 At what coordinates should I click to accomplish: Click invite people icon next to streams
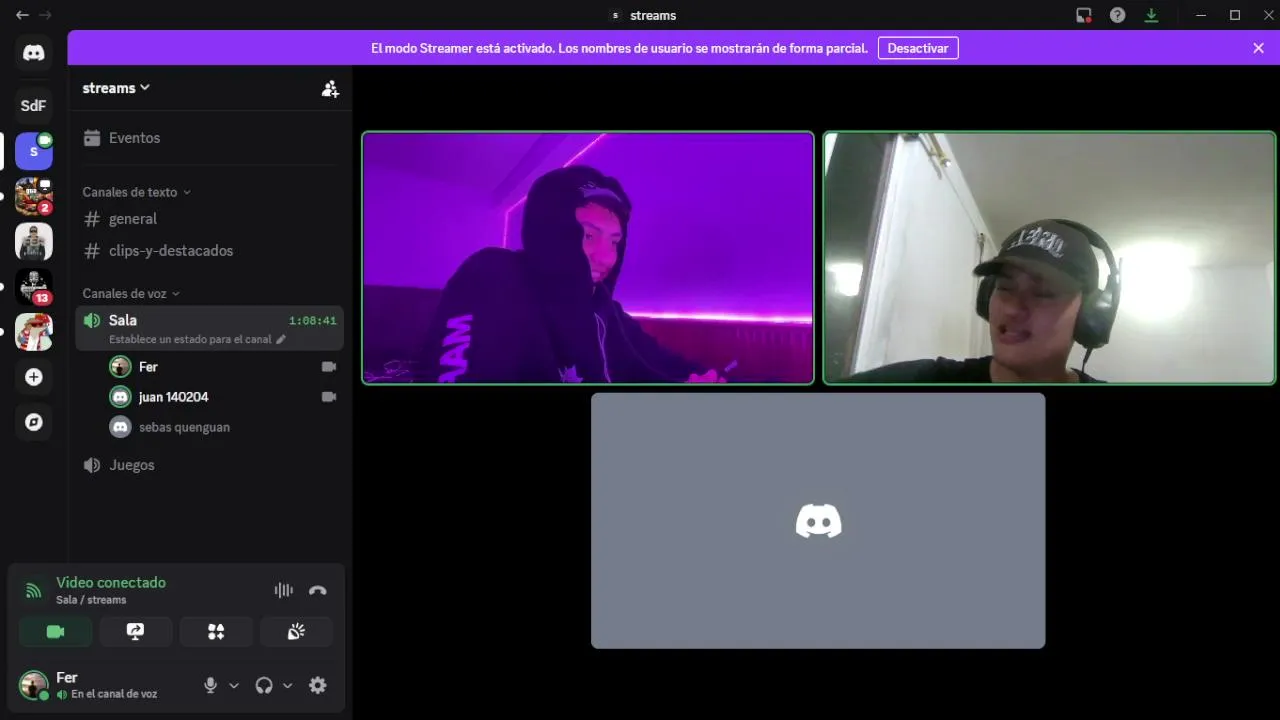(330, 88)
